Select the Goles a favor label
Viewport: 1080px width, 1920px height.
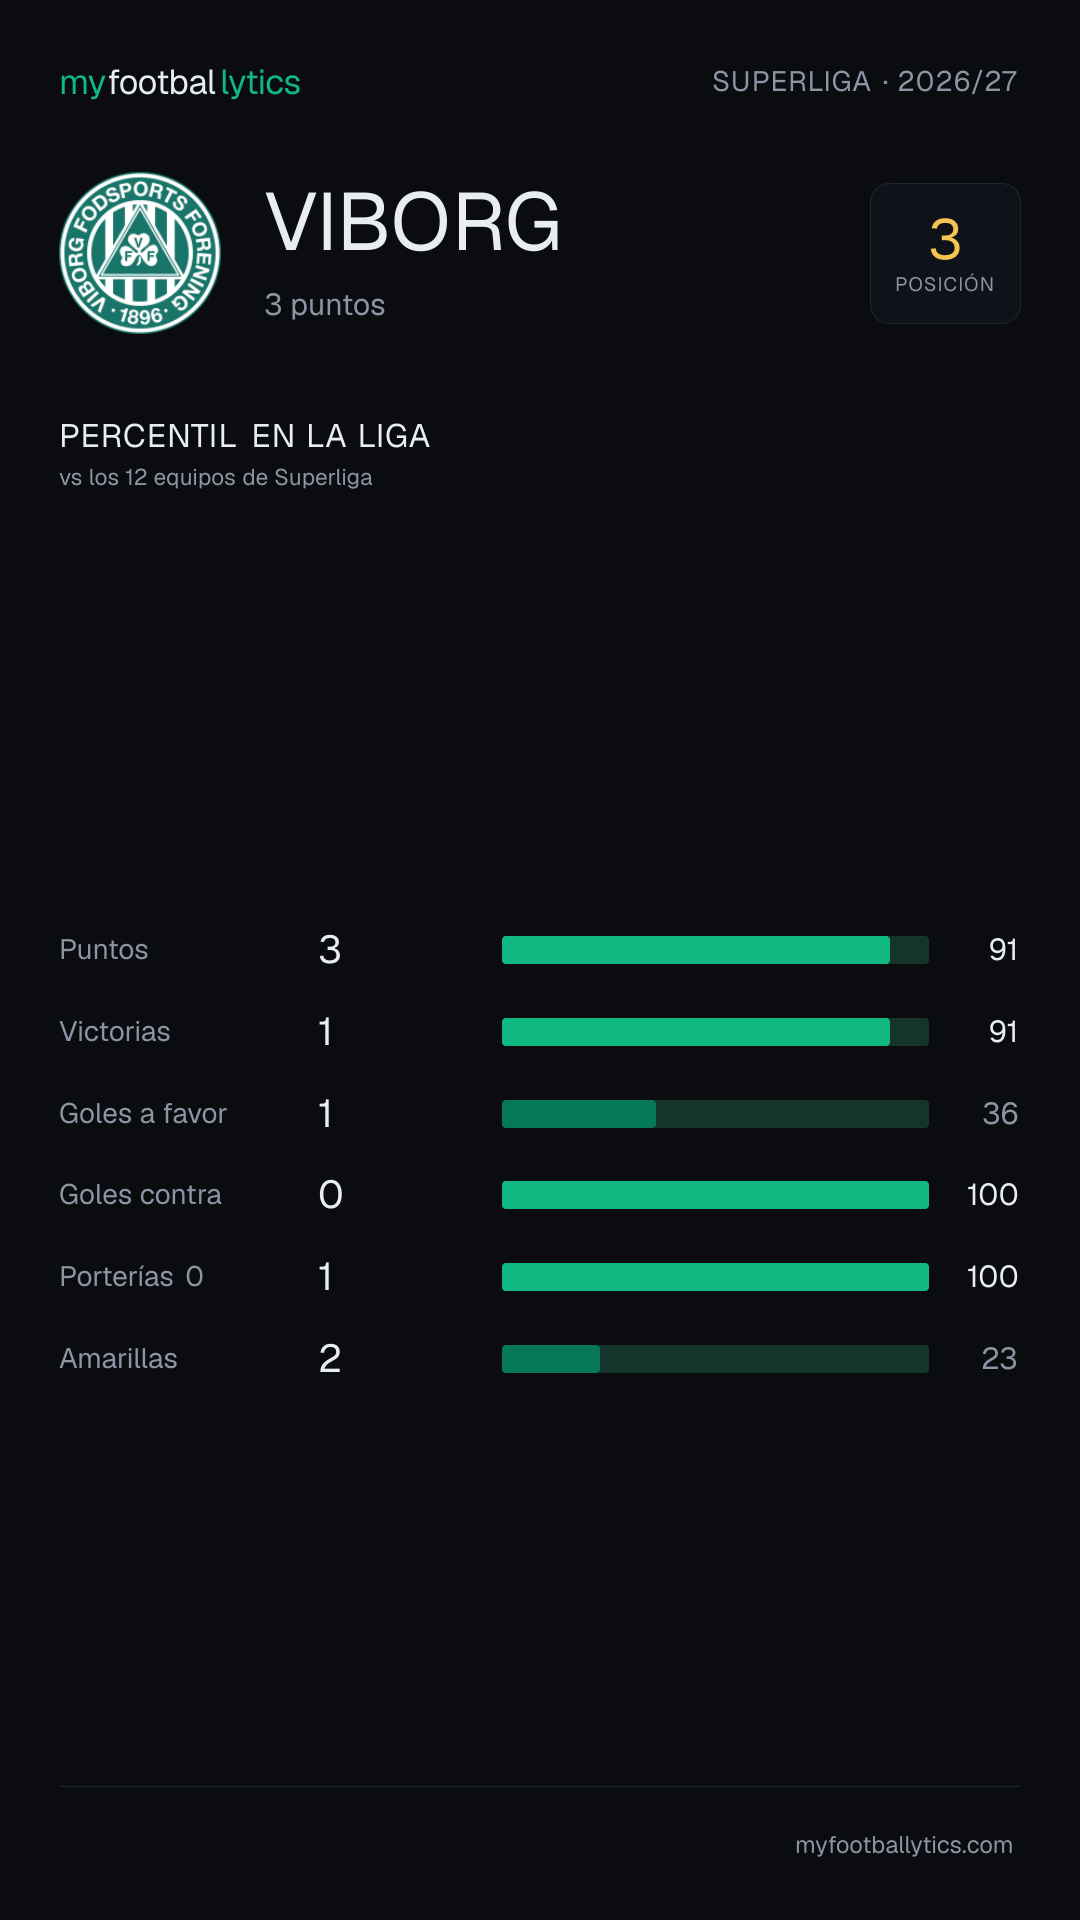[143, 1114]
